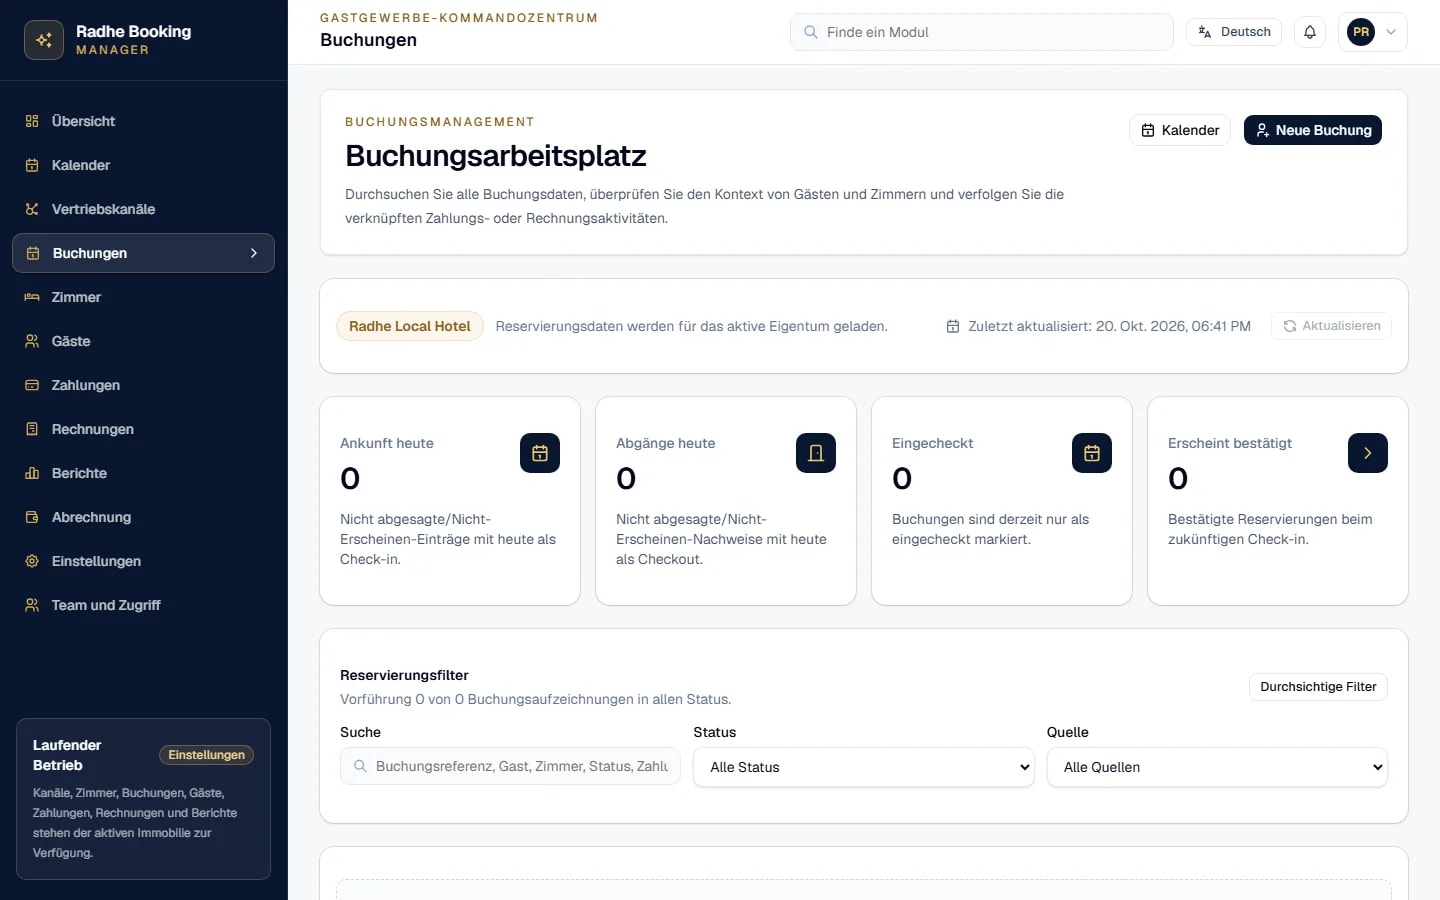Click the Radhe Booking sparkle logo icon
Image resolution: width=1440 pixels, height=900 pixels.
tap(44, 40)
